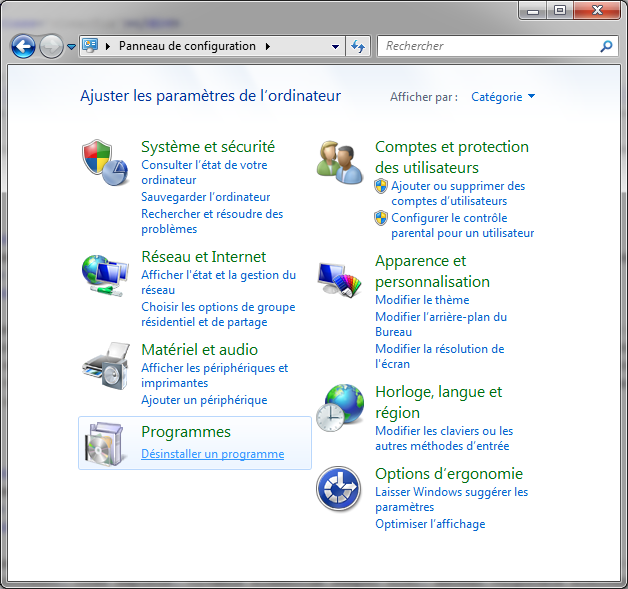Click the Apparence et personnalisation monitor icon
This screenshot has width=628, height=589.
click(340, 276)
